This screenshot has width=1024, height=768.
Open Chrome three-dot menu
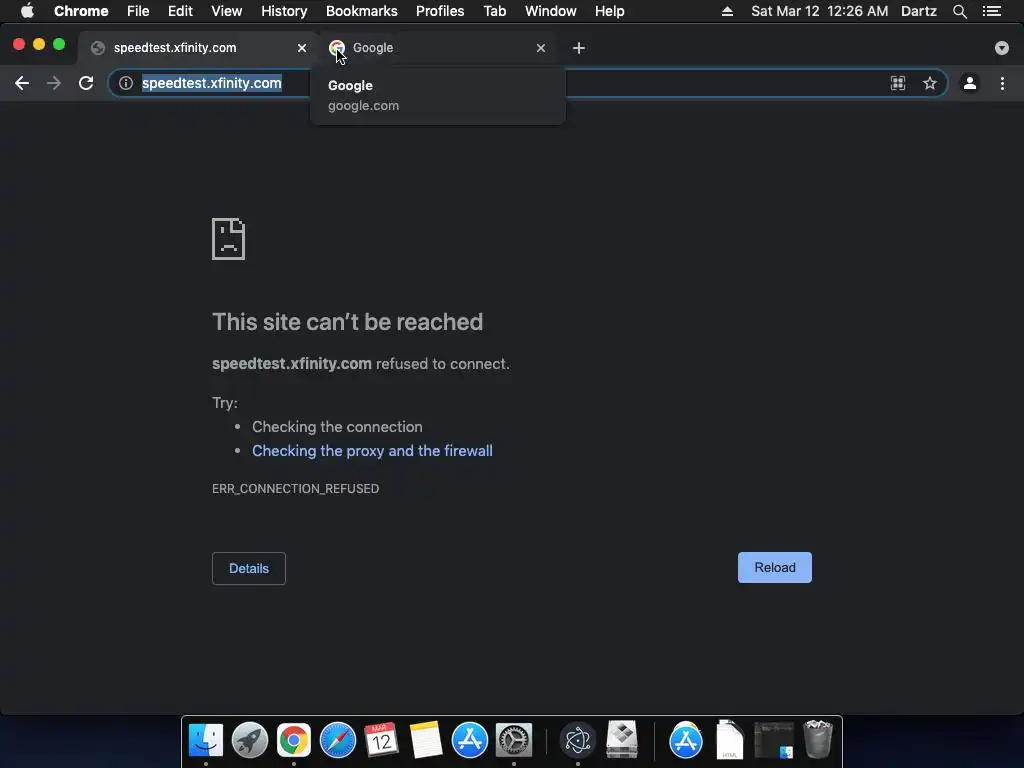[x=1002, y=83]
